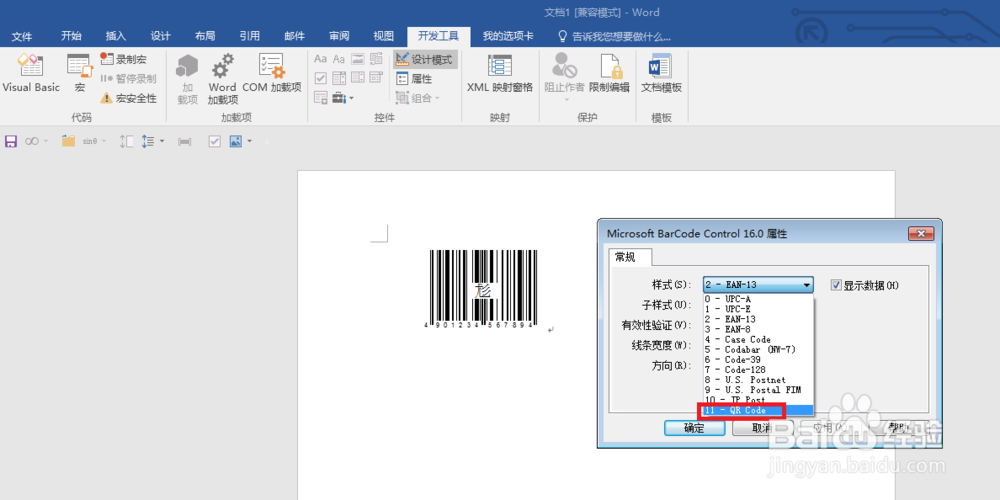The height and width of the screenshot is (500, 1000).
Task: Open 我的选项卡 custom tab
Action: pos(508,36)
